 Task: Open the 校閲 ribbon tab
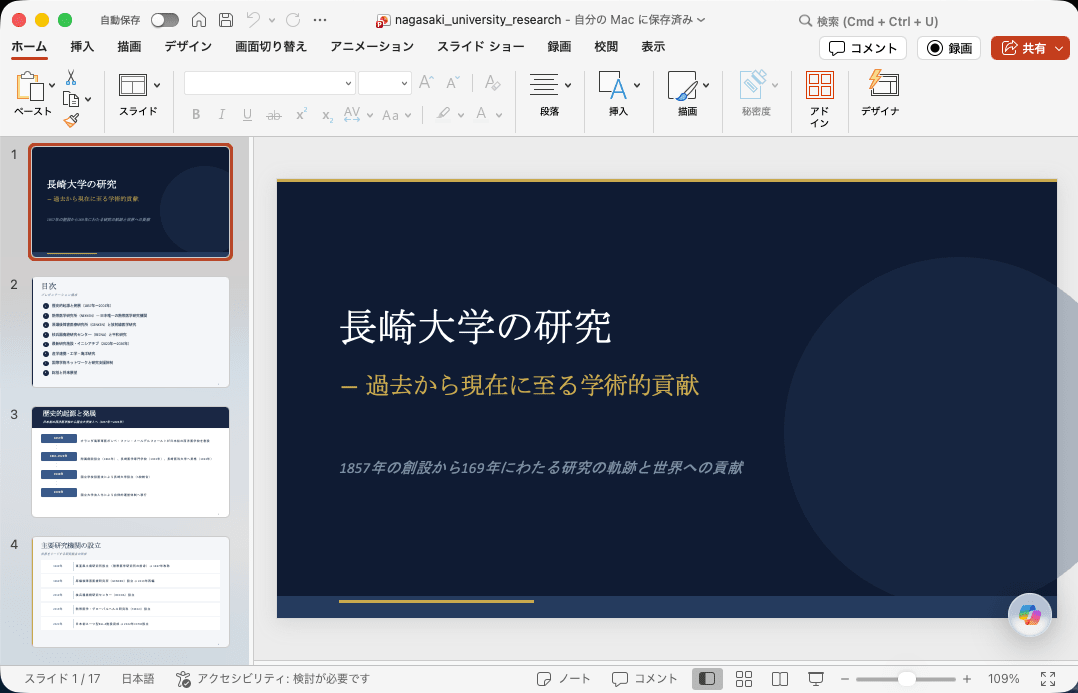click(606, 47)
